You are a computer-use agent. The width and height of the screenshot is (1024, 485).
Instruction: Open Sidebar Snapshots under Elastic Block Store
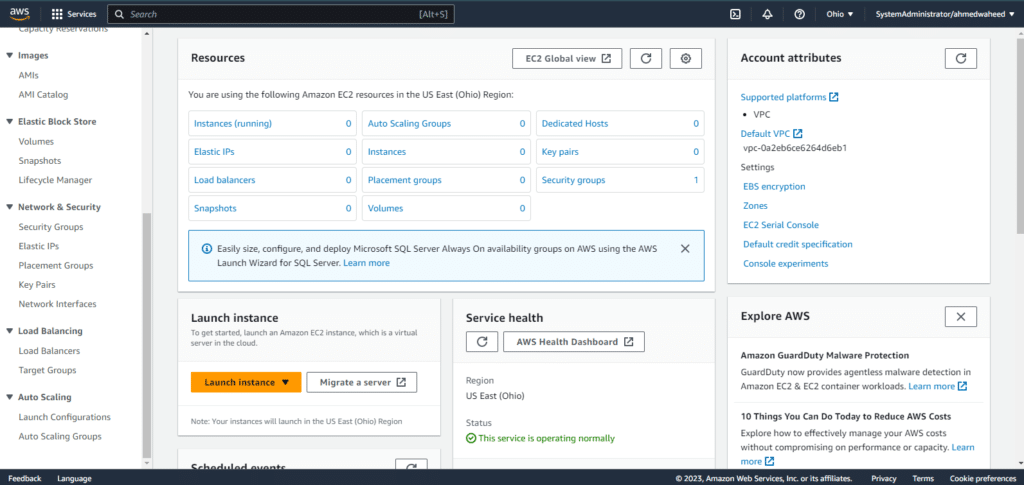pos(40,161)
